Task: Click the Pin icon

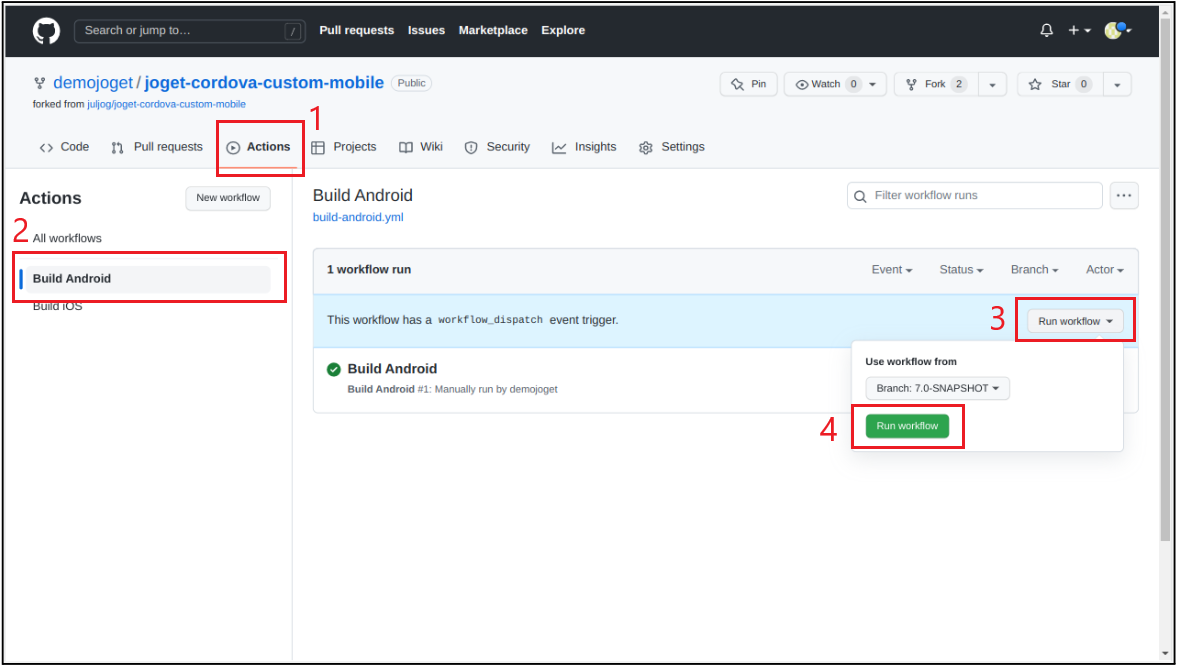Action: point(738,84)
